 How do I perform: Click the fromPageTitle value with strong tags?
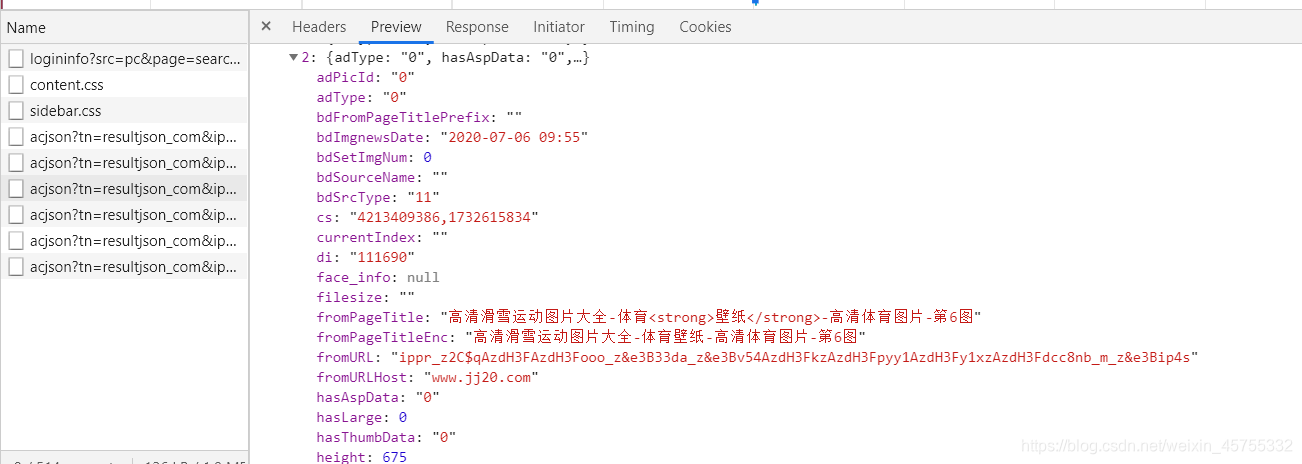(x=711, y=317)
